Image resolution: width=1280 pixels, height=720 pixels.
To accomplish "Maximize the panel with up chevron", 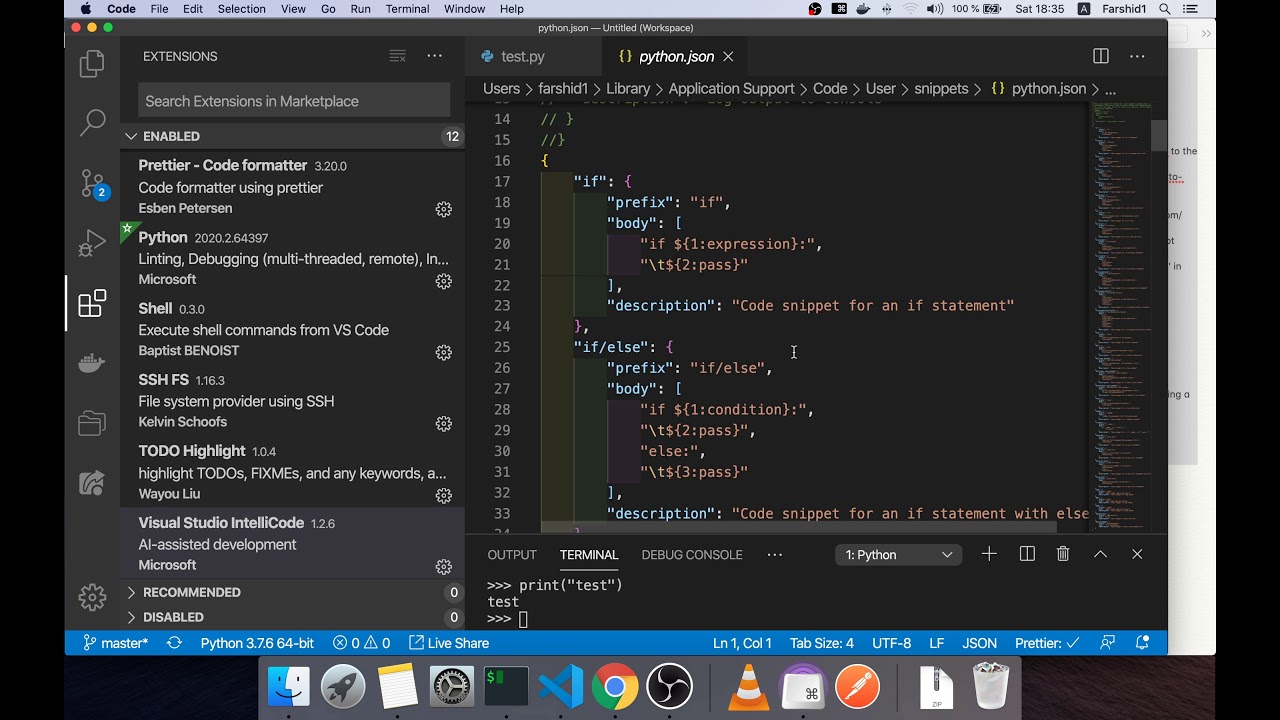I will click(x=1100, y=554).
